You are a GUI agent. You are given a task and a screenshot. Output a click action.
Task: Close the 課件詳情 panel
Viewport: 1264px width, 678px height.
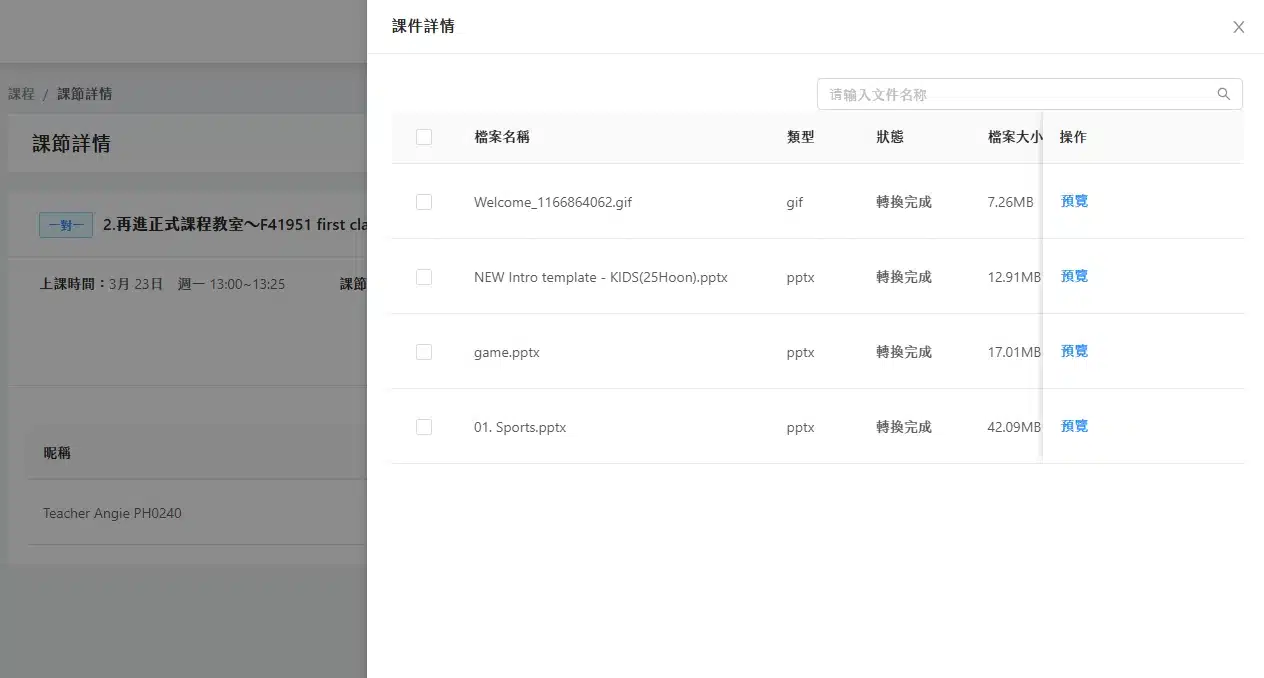click(1238, 27)
